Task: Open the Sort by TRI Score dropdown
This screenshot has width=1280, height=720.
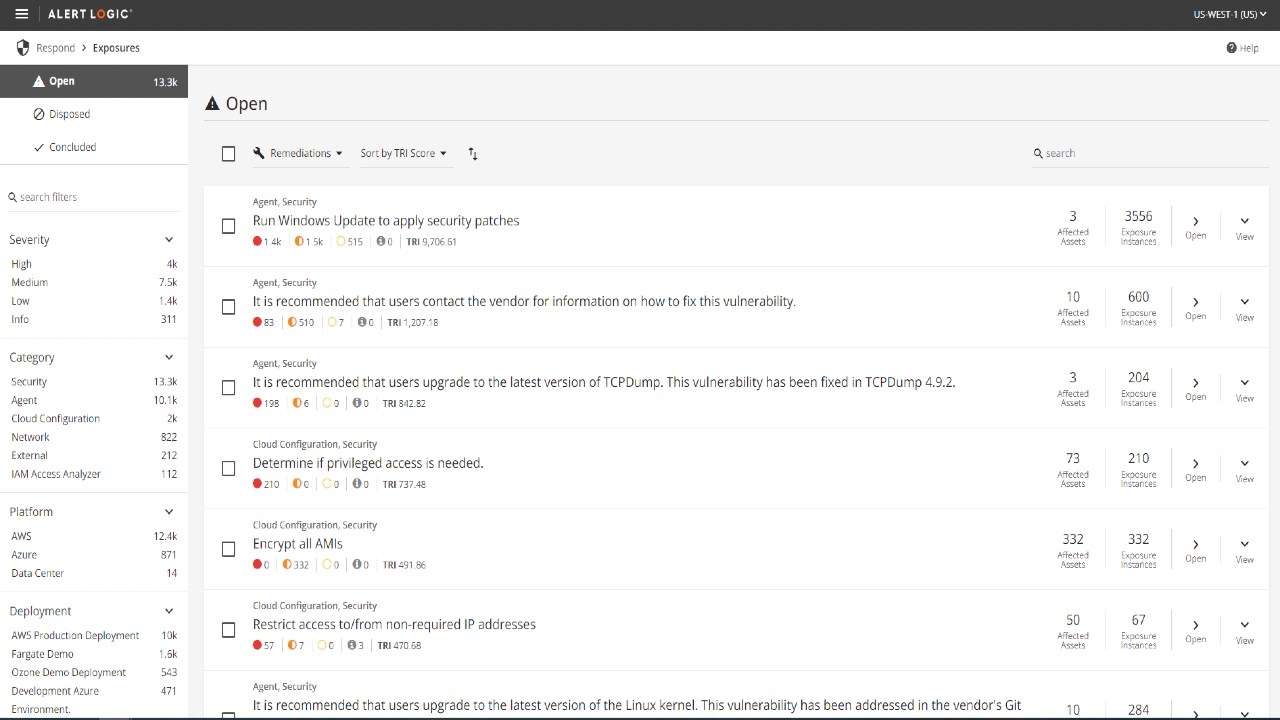Action: point(403,154)
